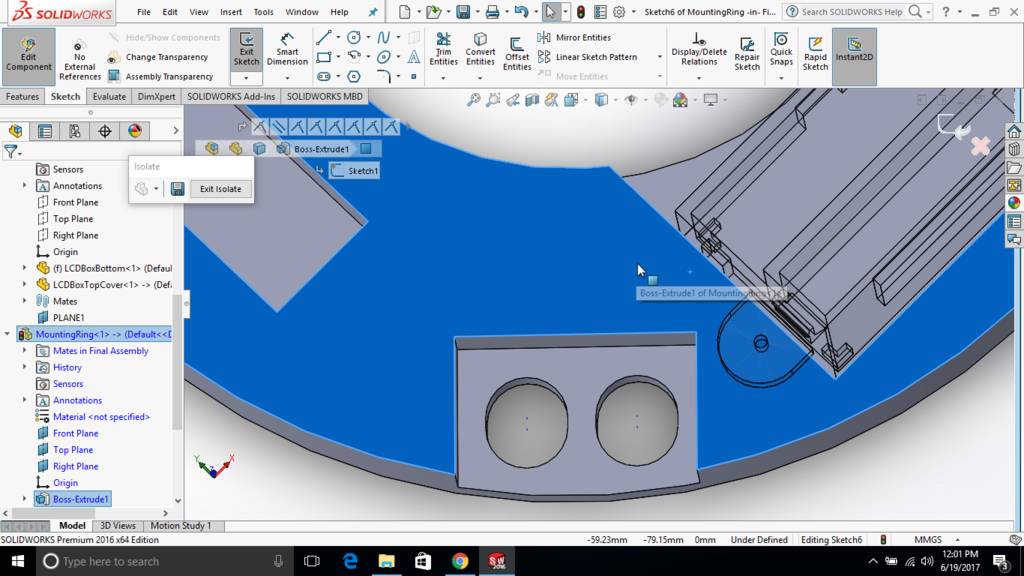This screenshot has width=1024, height=576.
Task: Open the Motion Study 1 tab
Action: click(x=181, y=526)
